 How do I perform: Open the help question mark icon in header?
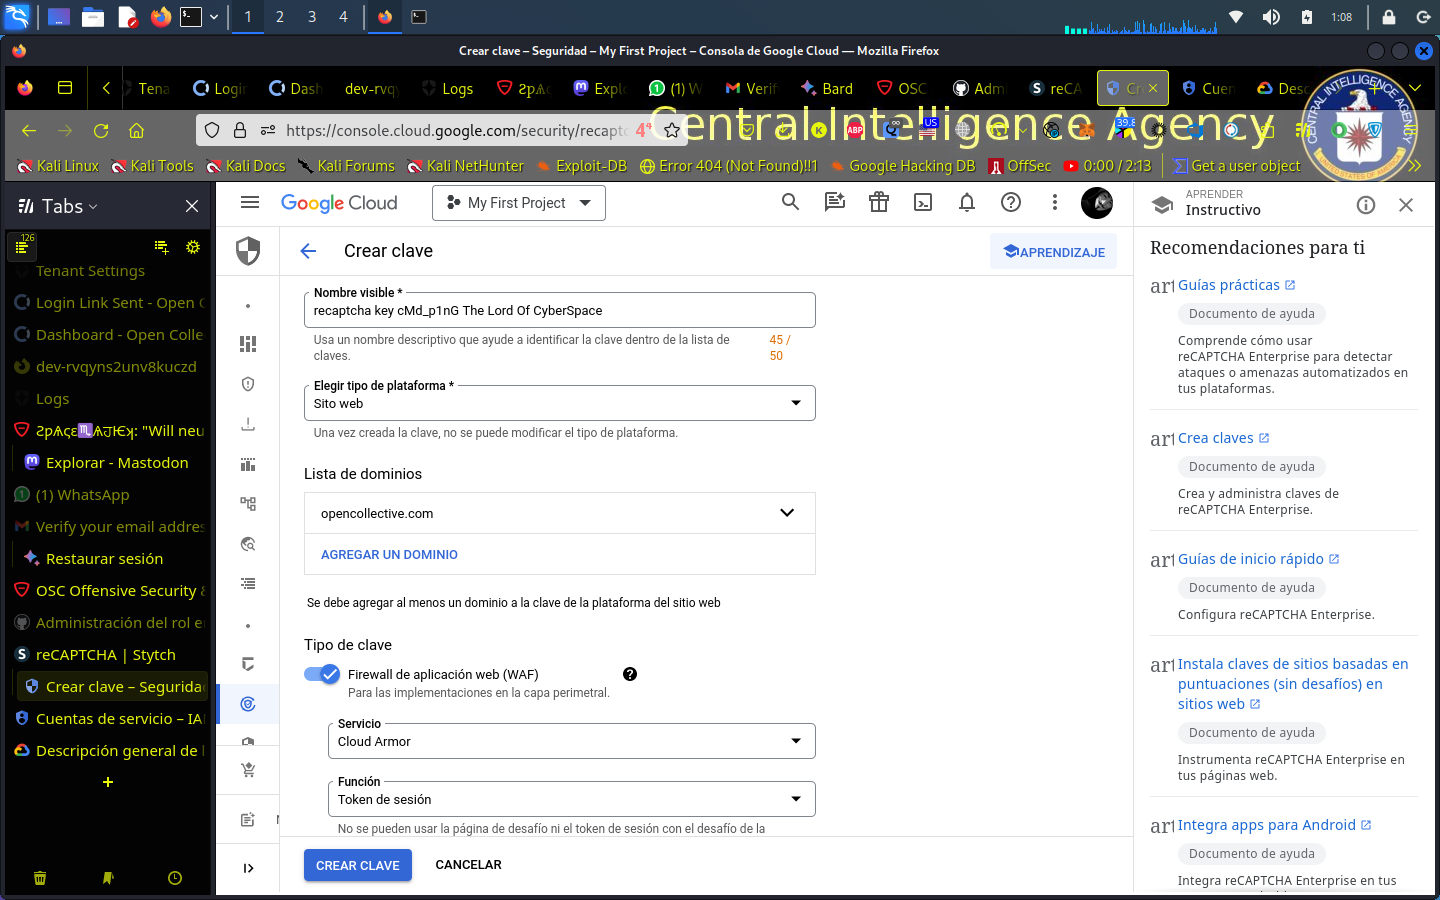[1011, 202]
